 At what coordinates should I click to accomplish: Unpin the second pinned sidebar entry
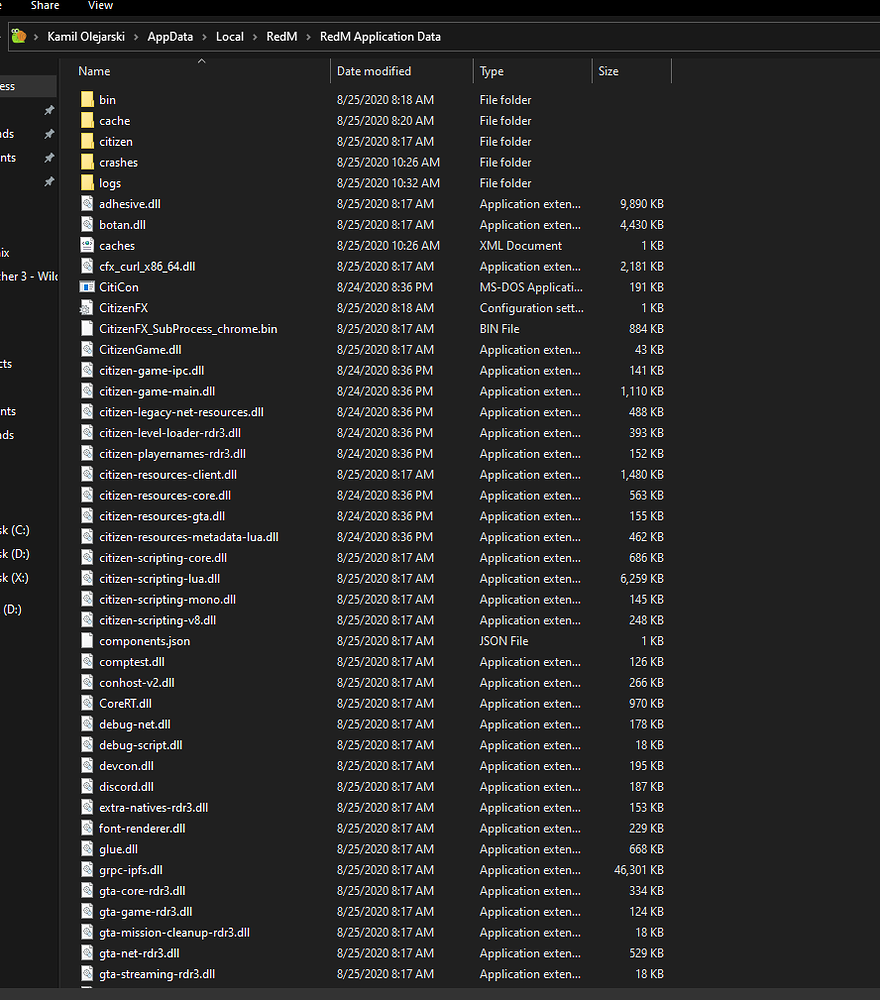click(48, 134)
